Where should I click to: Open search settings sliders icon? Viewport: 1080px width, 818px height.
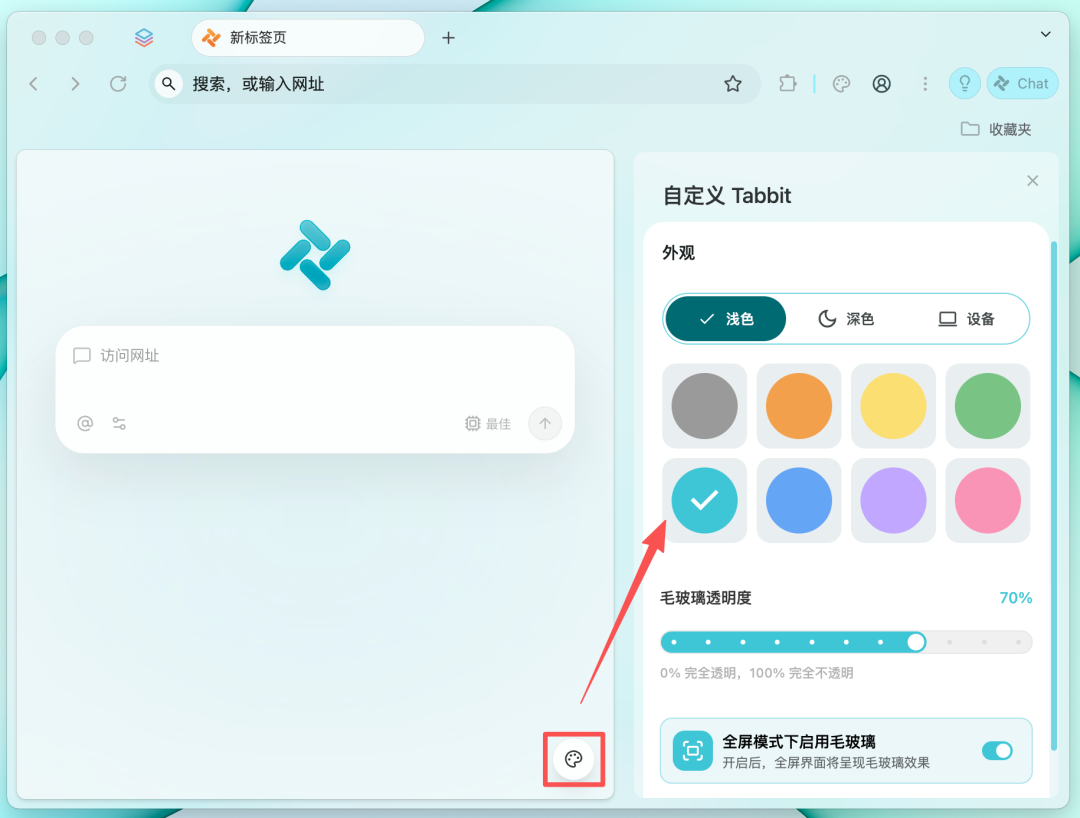118,423
